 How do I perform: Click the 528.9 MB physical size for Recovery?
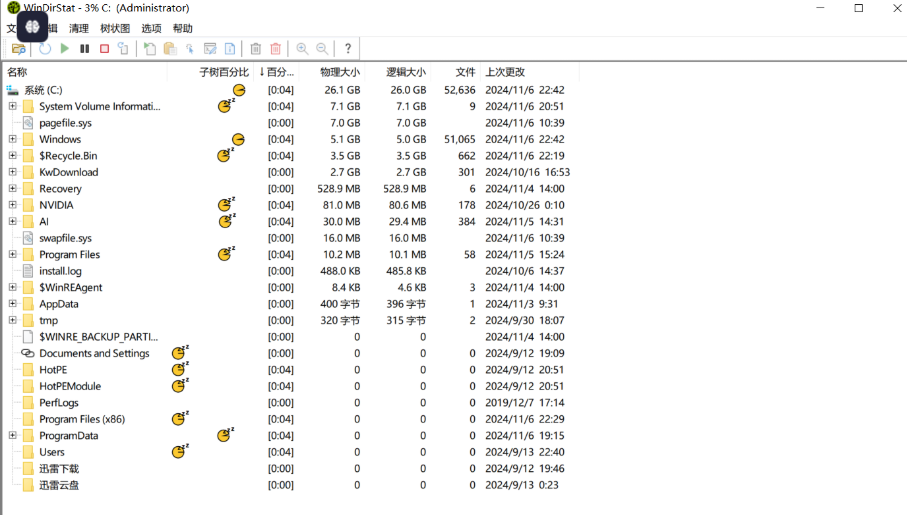339,189
